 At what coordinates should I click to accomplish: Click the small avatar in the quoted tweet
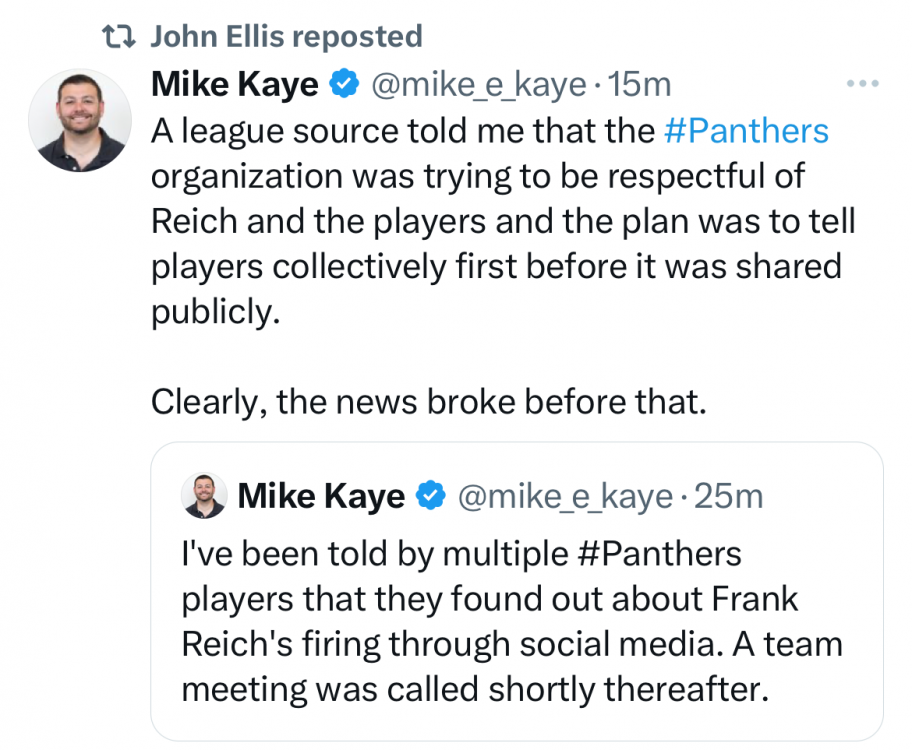point(204,496)
